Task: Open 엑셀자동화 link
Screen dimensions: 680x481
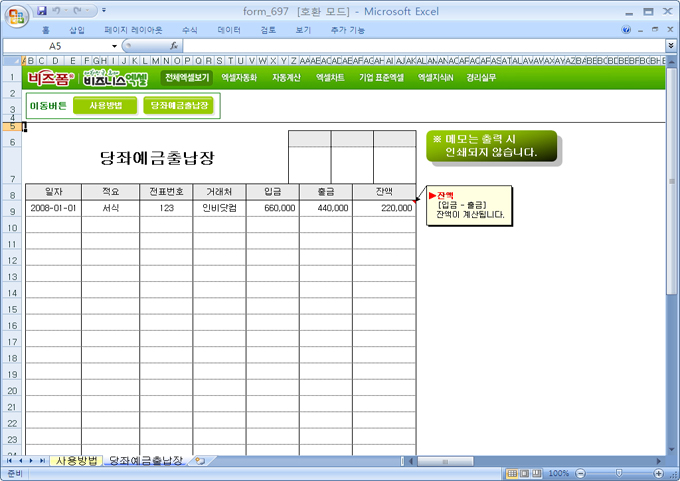Action: [239, 78]
